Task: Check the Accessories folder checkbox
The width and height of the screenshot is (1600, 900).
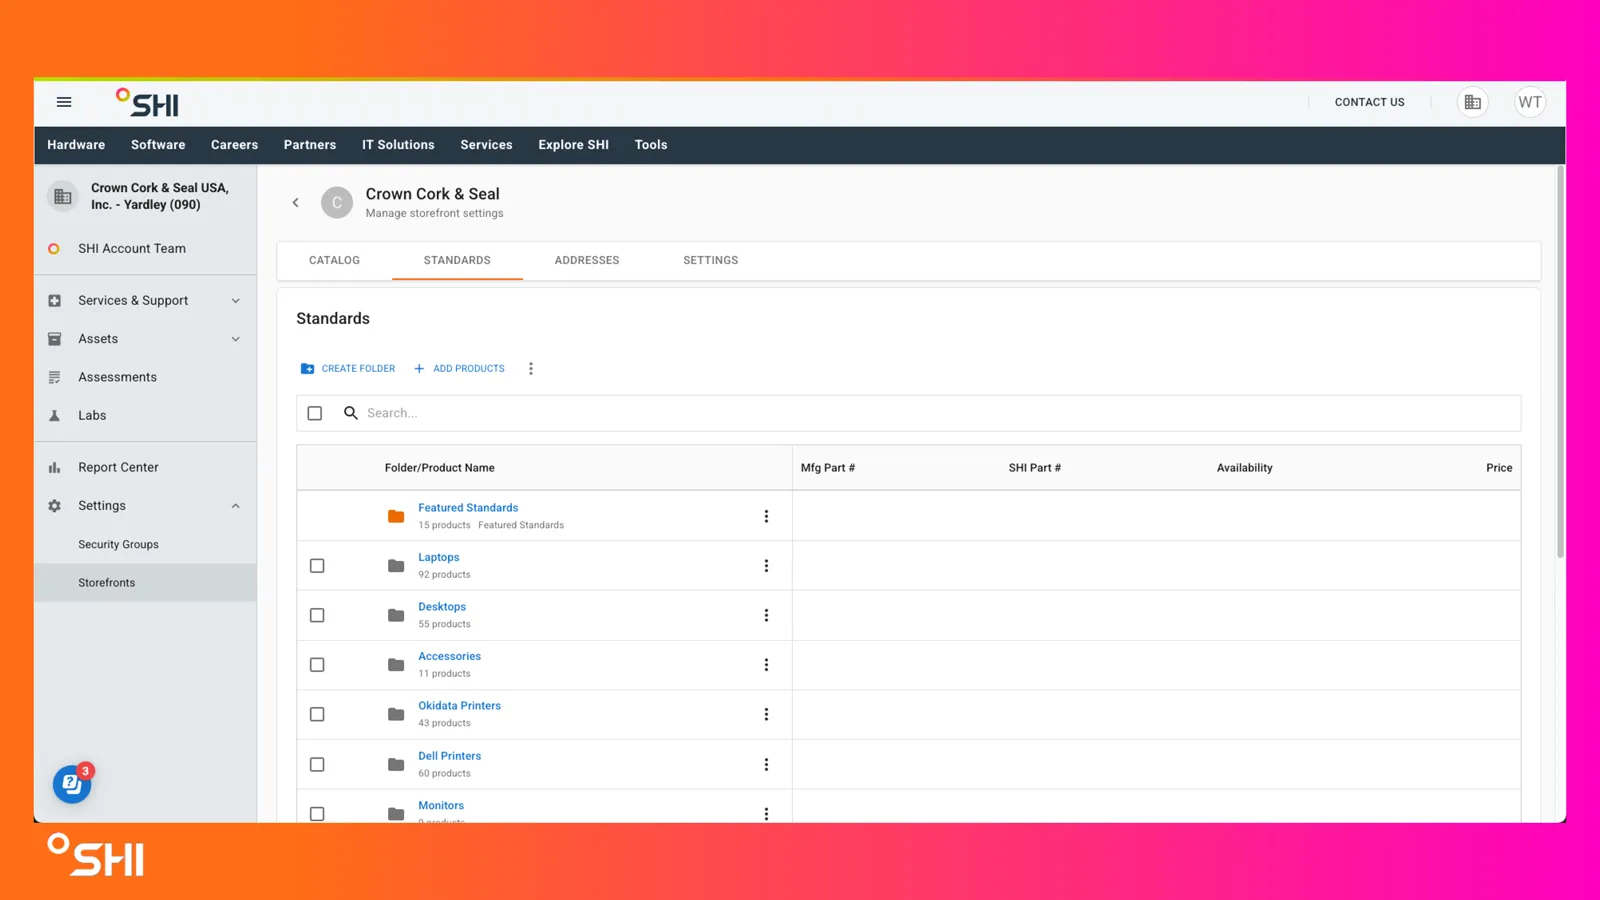Action: pos(317,665)
